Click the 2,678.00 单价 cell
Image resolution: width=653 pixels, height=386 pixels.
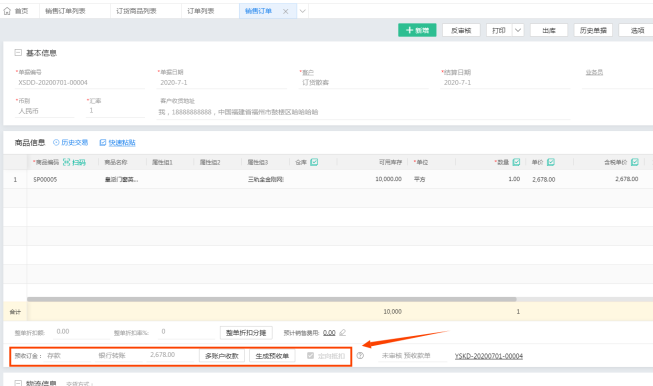coord(544,179)
